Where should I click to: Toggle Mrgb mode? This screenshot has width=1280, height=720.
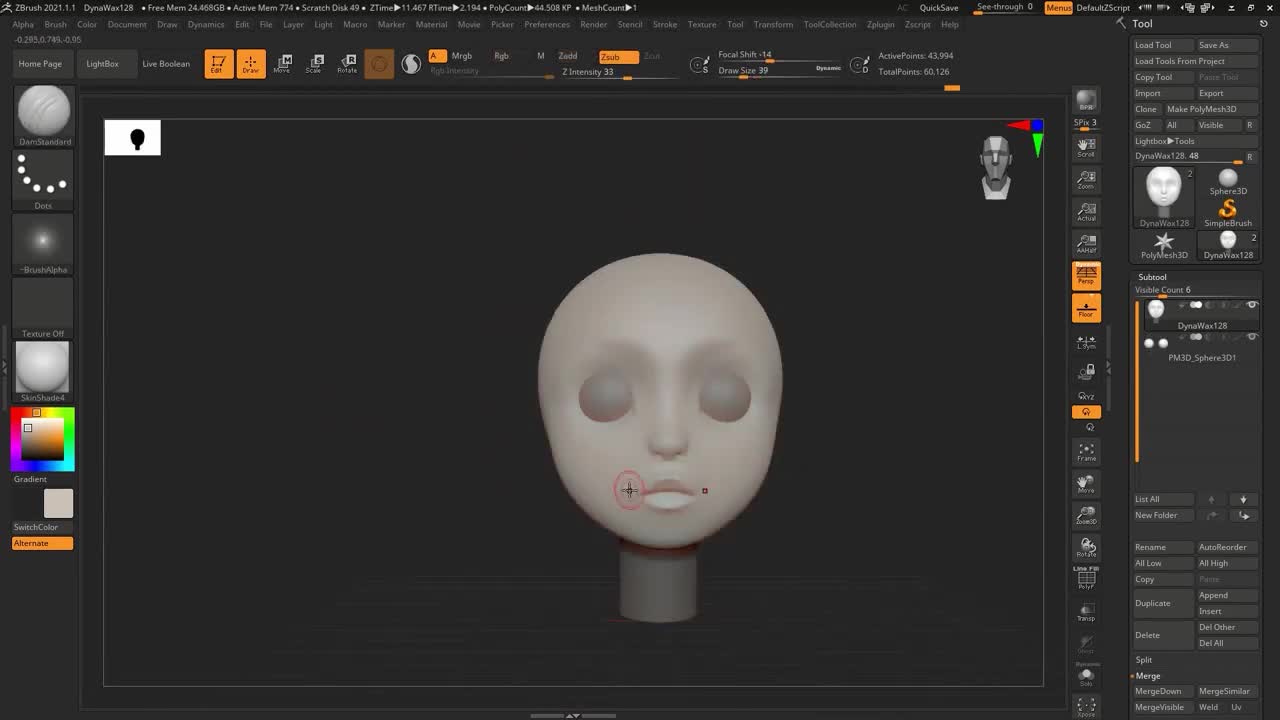[462, 56]
